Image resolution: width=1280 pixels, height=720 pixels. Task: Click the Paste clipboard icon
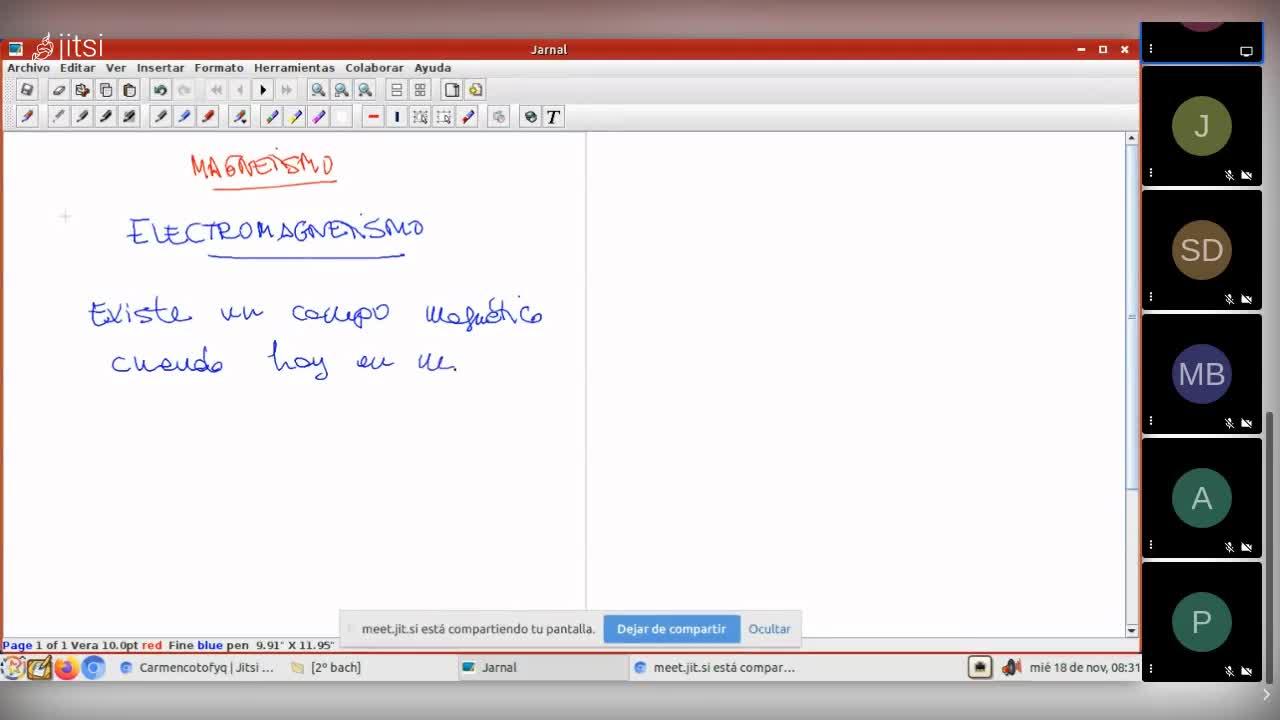tap(129, 90)
